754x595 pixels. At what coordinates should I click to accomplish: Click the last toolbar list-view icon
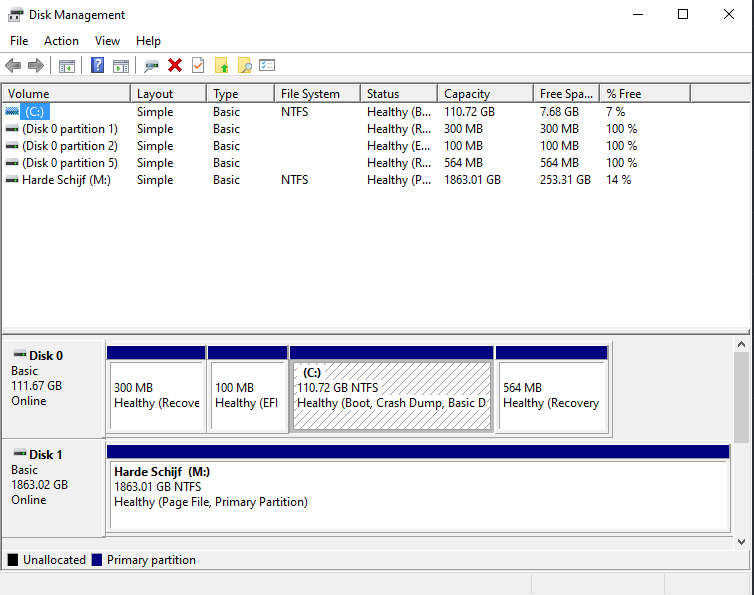(x=267, y=65)
